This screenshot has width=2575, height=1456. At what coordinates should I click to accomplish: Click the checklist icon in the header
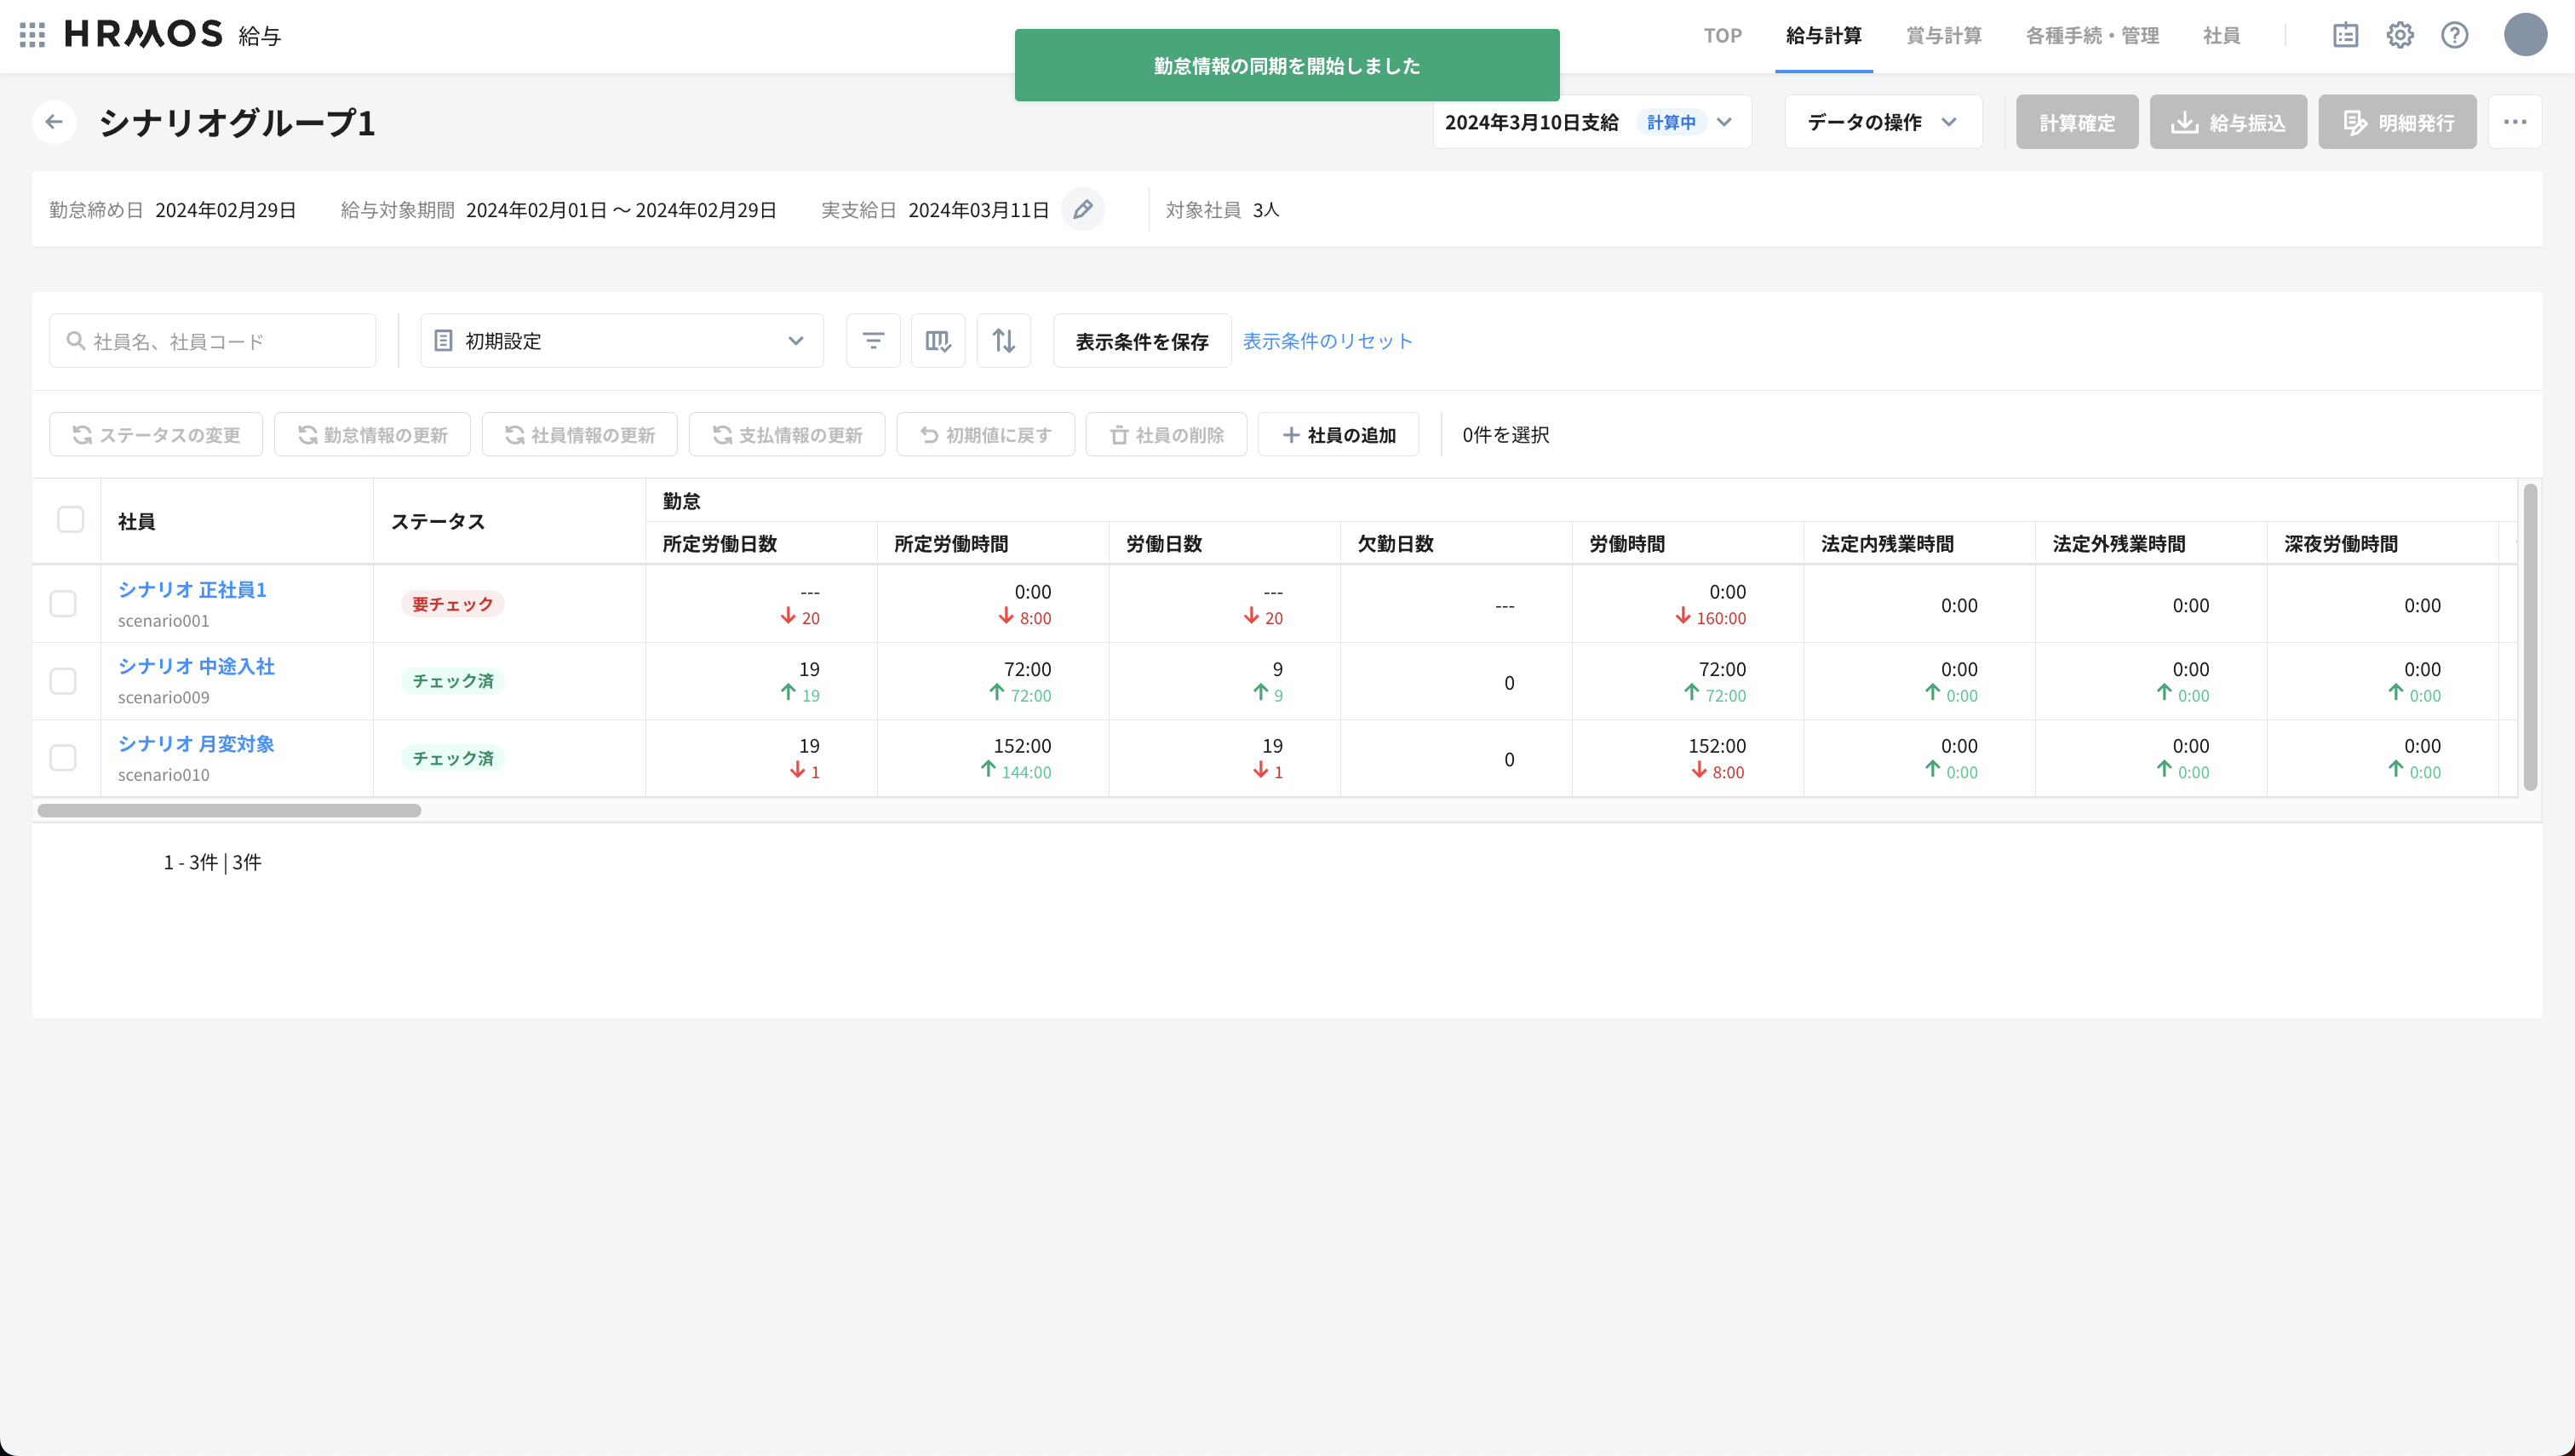[x=2345, y=35]
